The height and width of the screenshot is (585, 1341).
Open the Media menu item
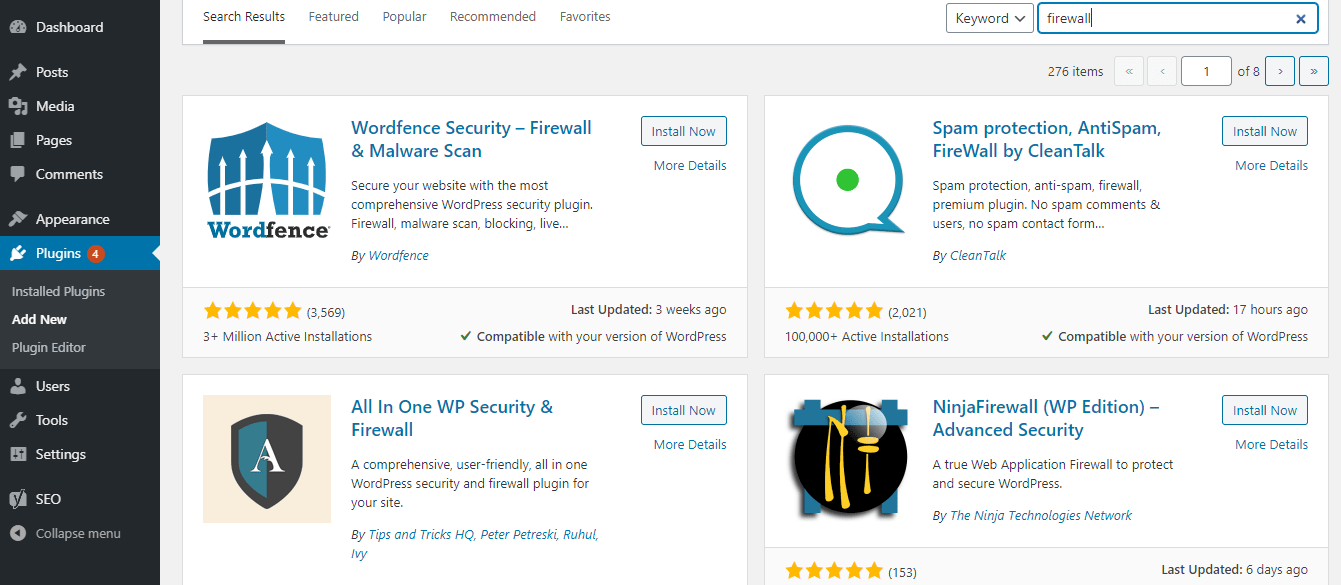(x=80, y=106)
